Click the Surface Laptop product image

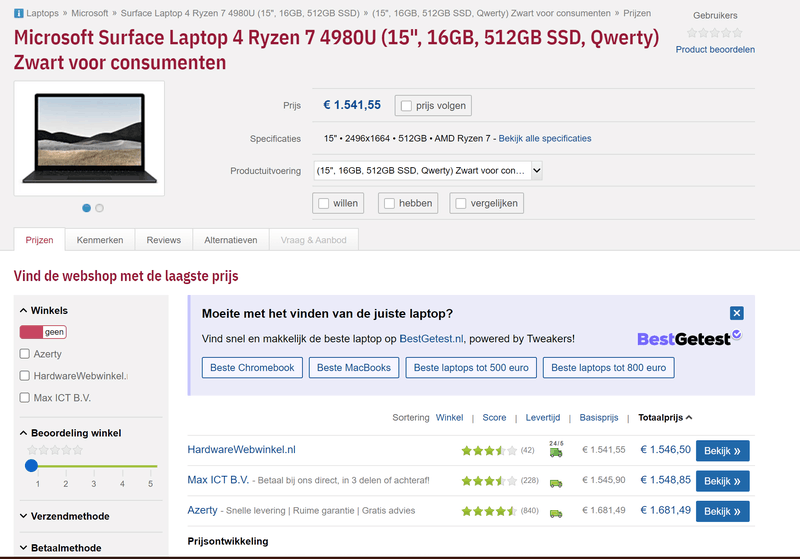point(89,138)
